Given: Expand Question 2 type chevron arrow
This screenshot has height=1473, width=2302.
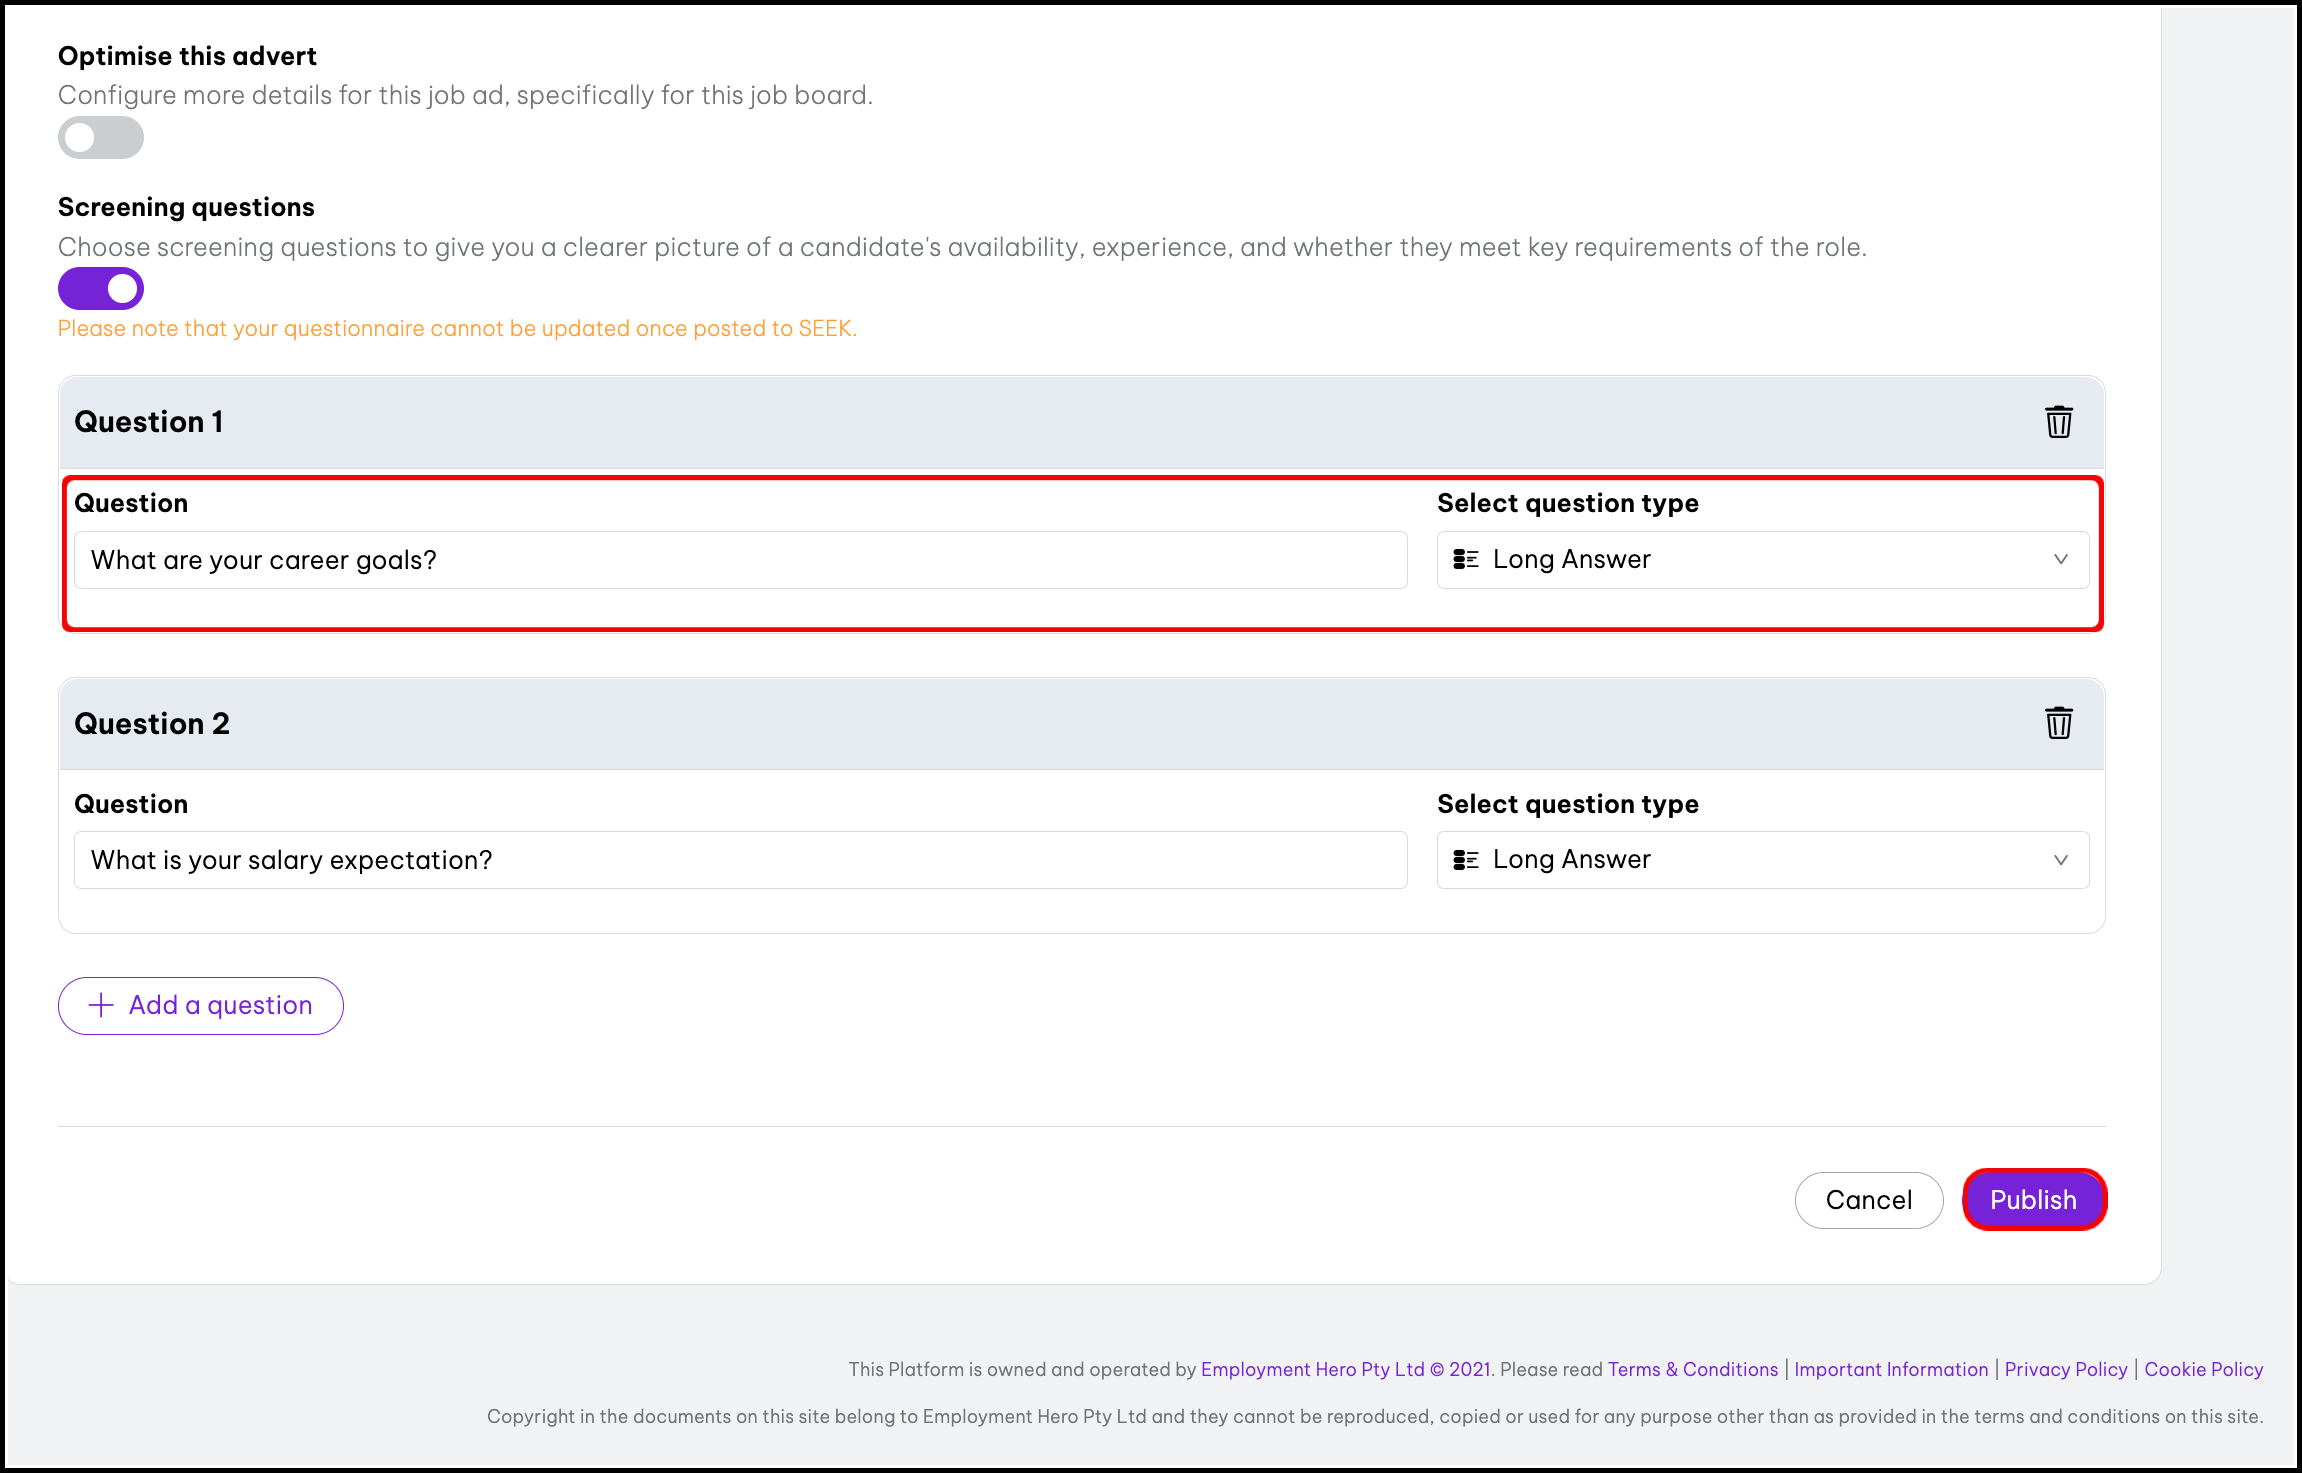Looking at the screenshot, I should [x=2060, y=860].
